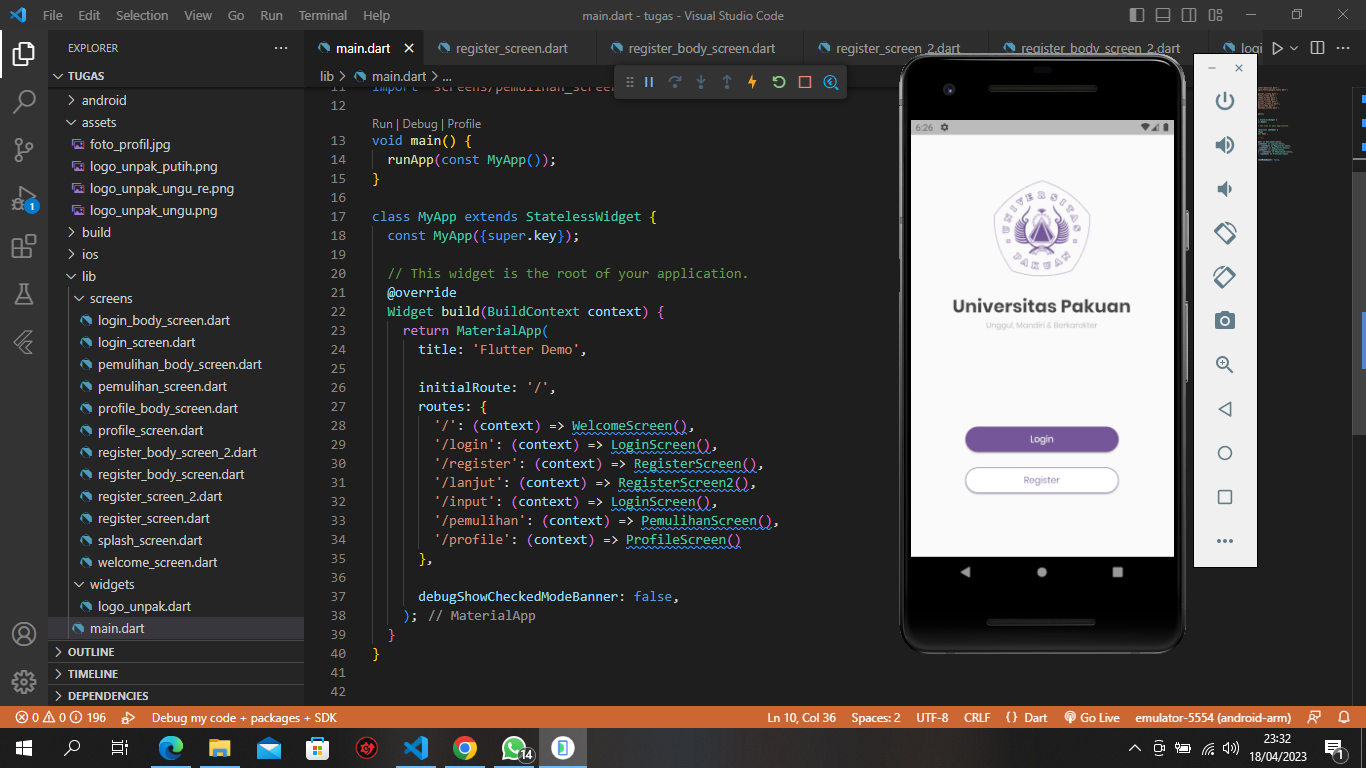Open the Source Control view
The height and width of the screenshot is (768, 1366).
[x=24, y=149]
